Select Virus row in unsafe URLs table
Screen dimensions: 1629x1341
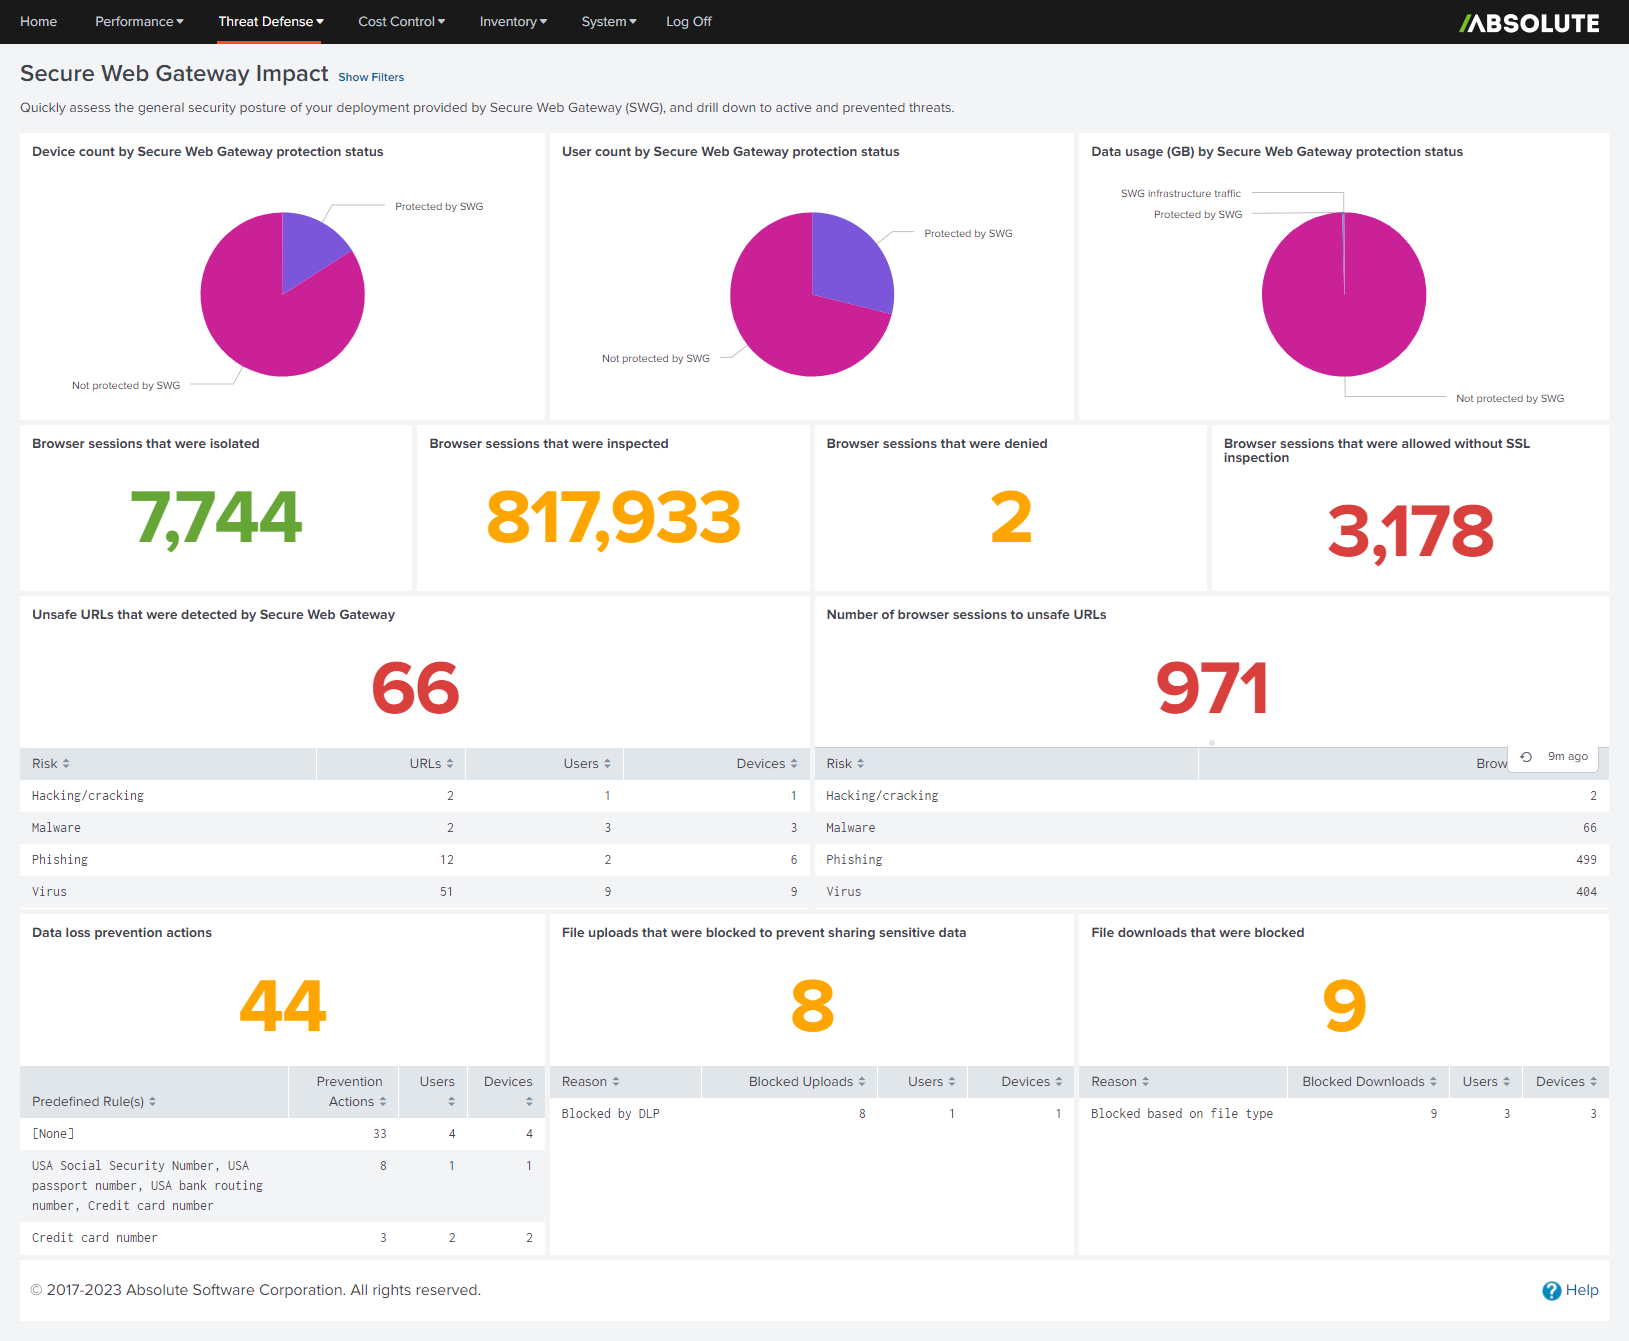(415, 892)
